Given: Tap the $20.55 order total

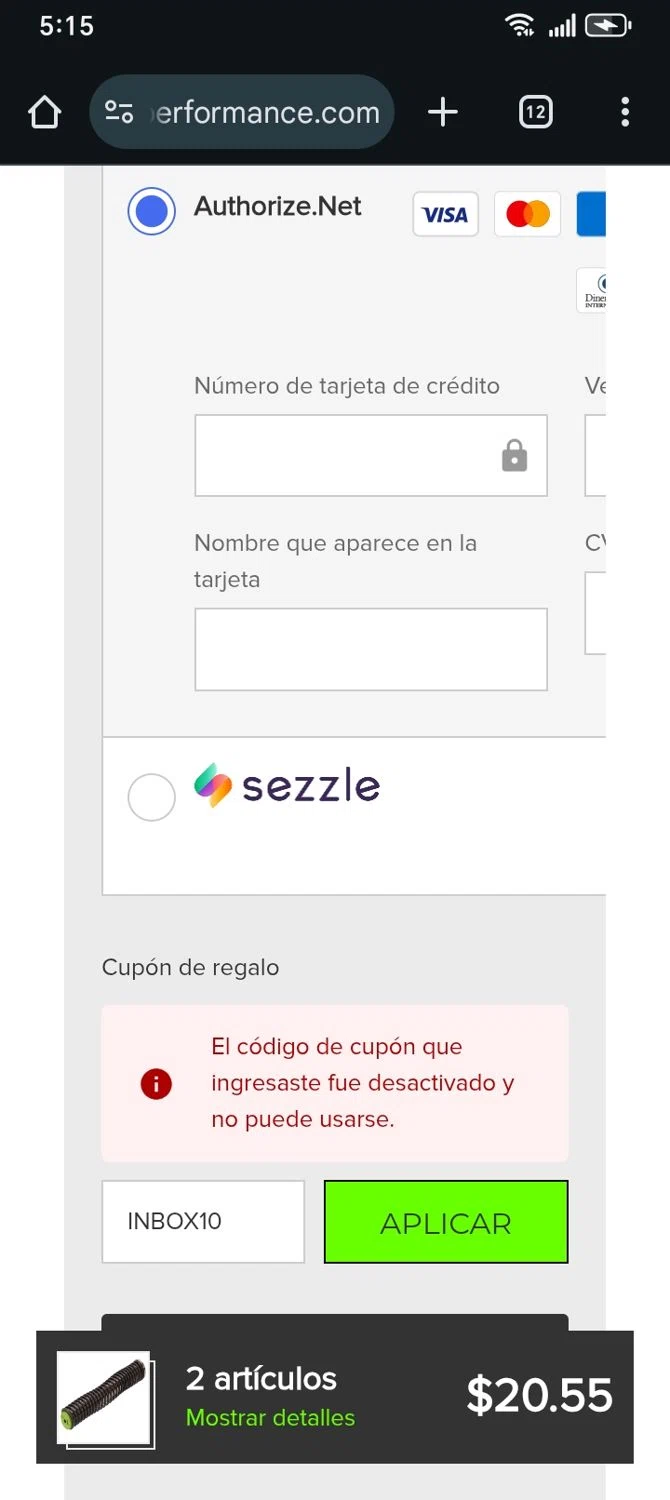Looking at the screenshot, I should coord(539,1396).
